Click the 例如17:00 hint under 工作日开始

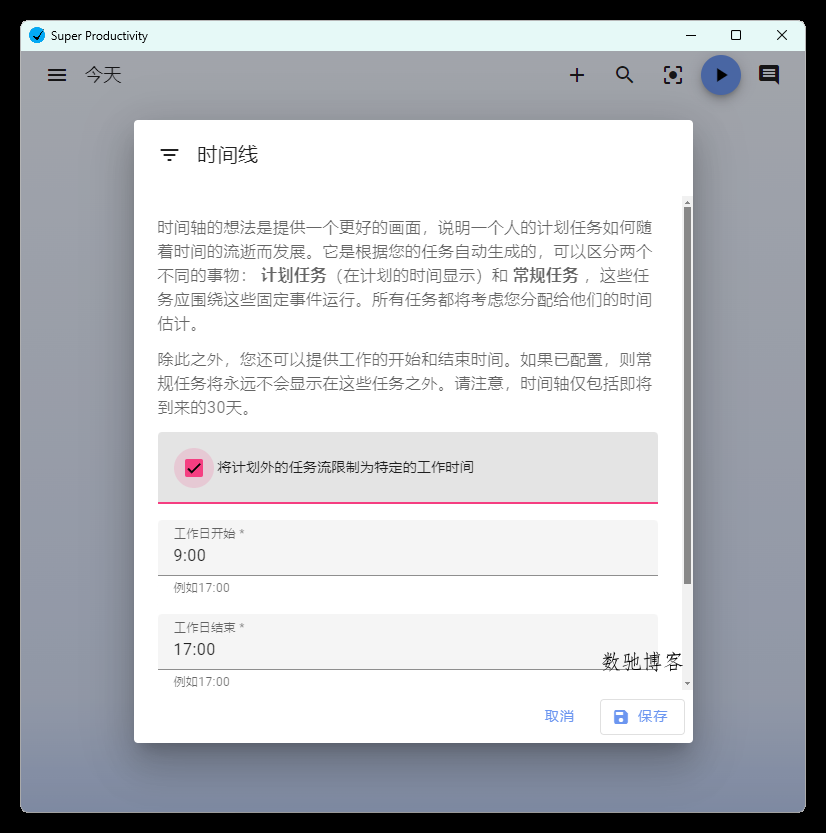201,588
